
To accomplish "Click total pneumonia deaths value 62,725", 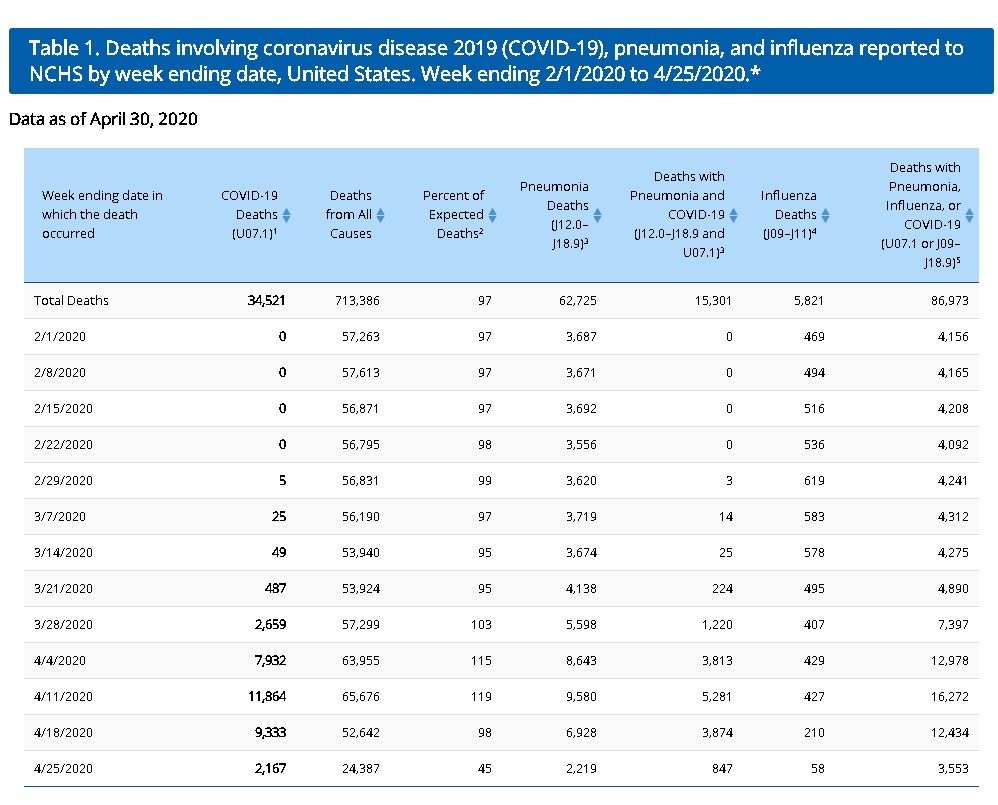I will coord(578,300).
